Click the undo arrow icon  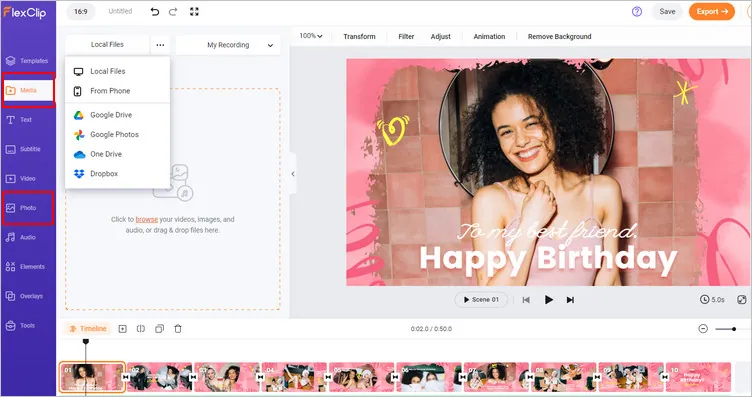(154, 12)
